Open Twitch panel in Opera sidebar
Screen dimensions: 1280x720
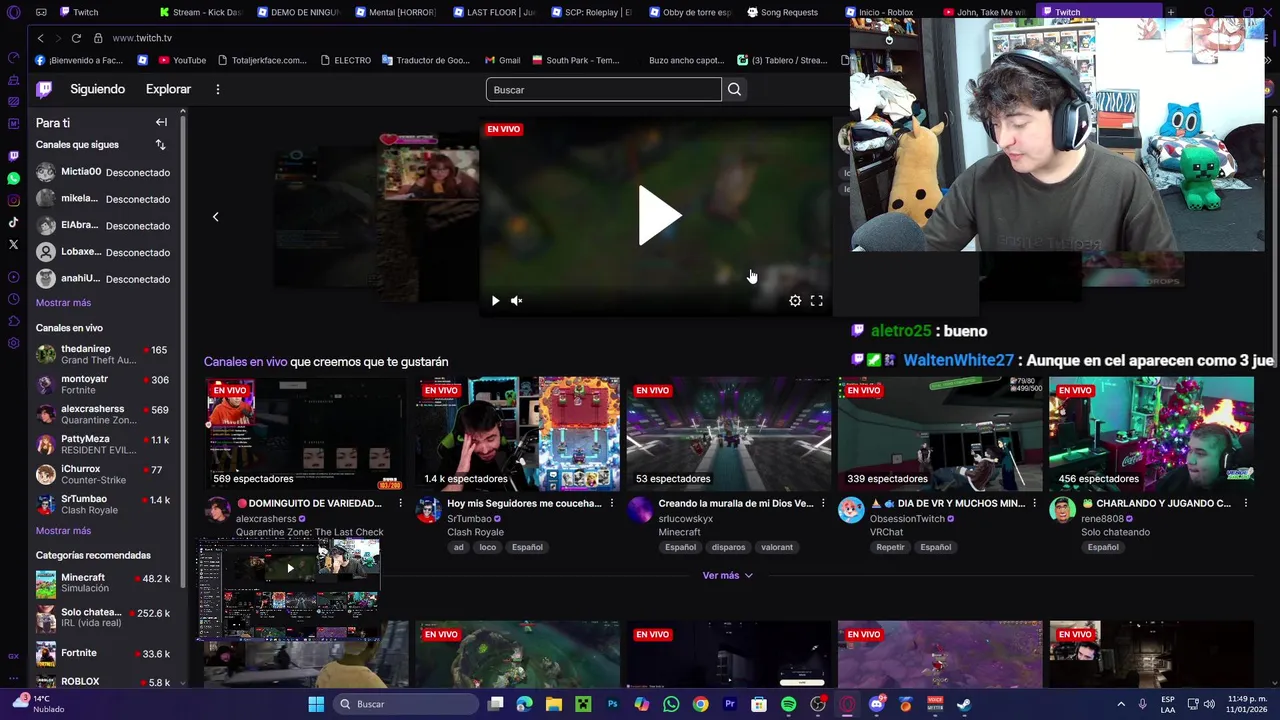[13, 156]
